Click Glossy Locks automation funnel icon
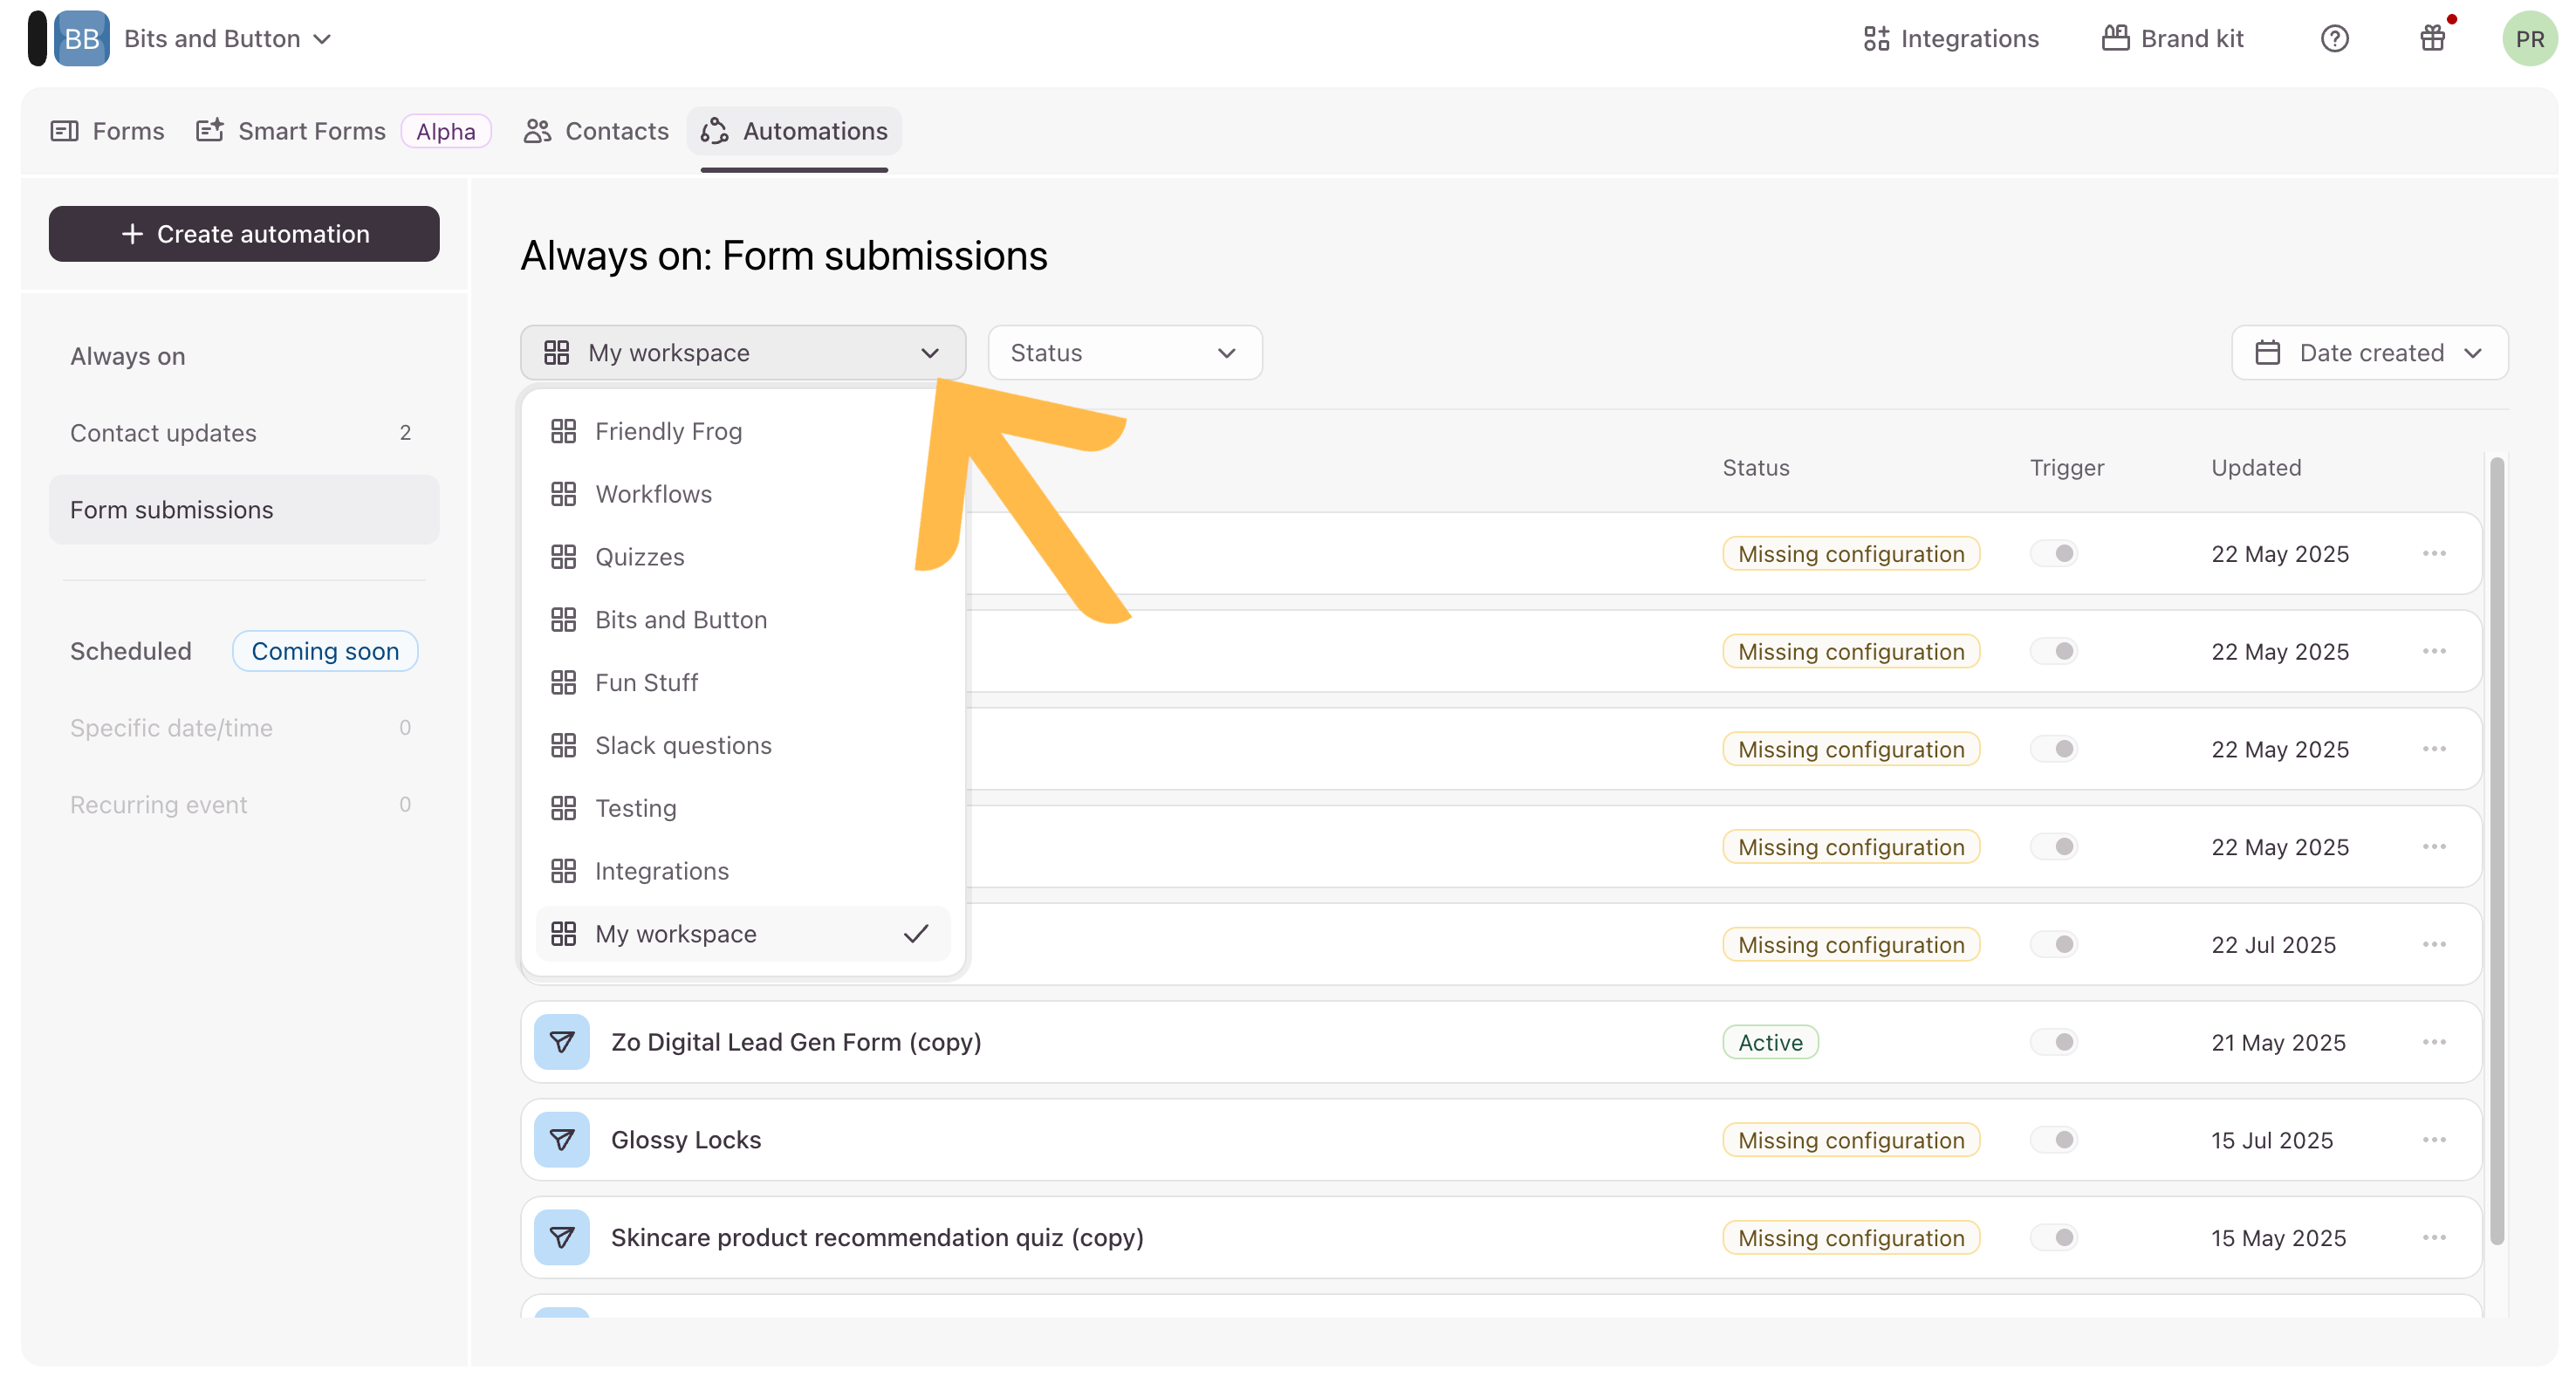This screenshot has height=1377, width=2576. point(561,1139)
